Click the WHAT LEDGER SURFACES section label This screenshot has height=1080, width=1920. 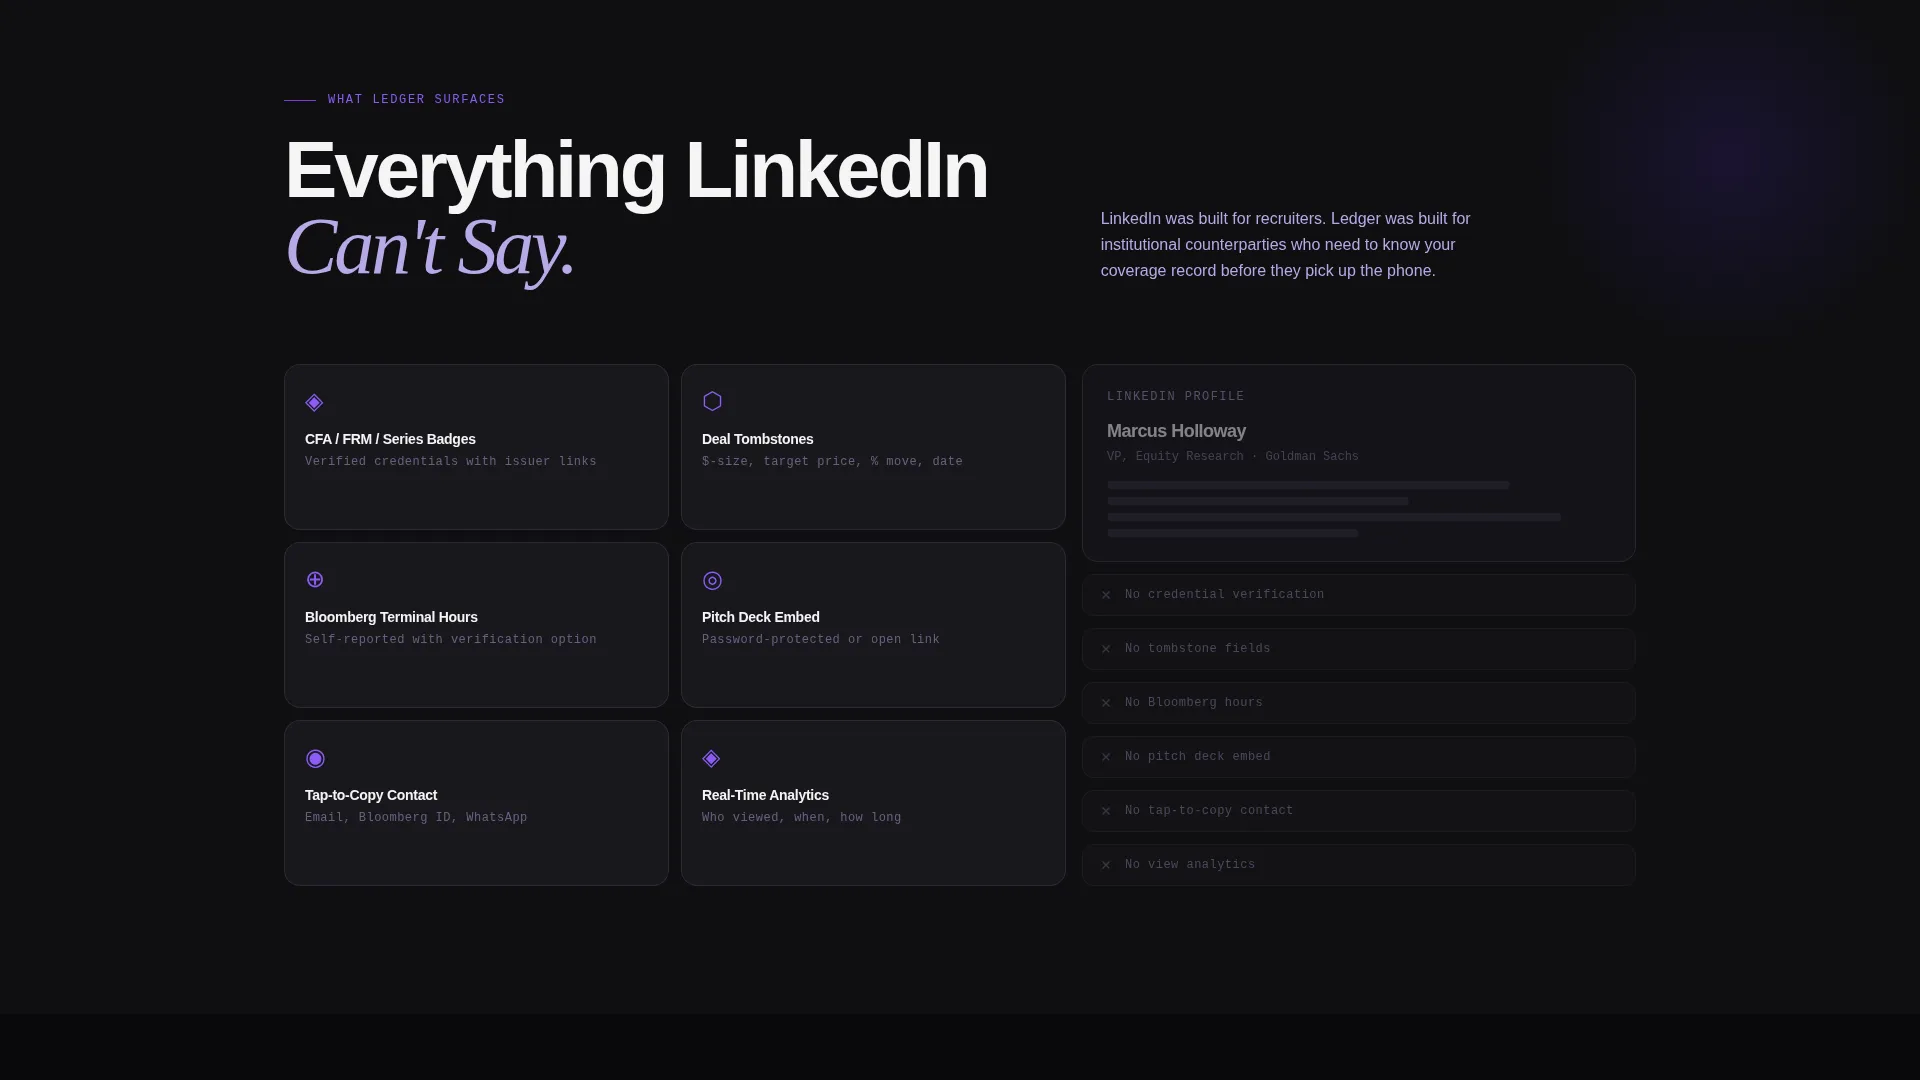point(416,100)
